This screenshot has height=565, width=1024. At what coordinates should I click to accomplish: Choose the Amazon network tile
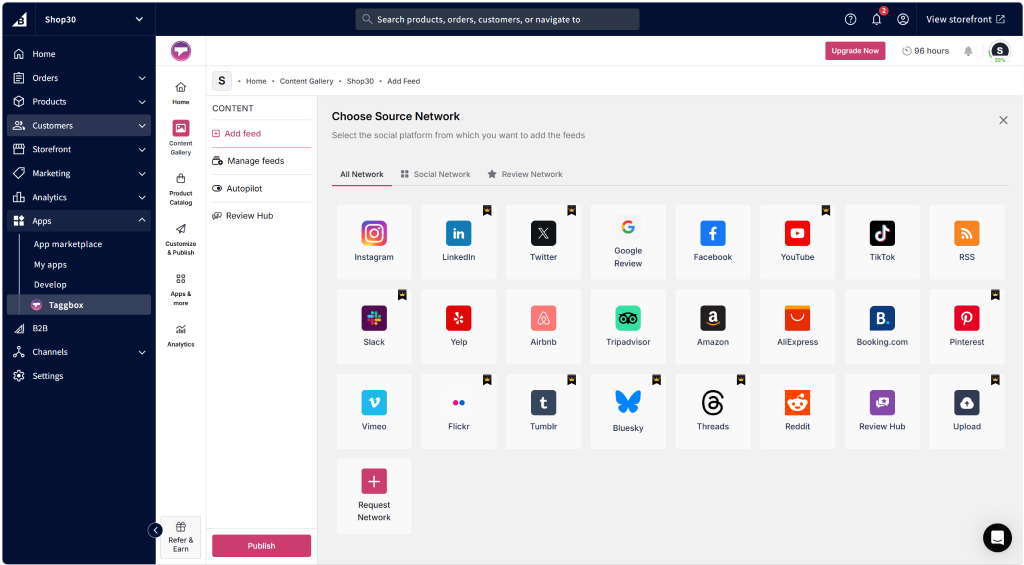click(x=712, y=327)
